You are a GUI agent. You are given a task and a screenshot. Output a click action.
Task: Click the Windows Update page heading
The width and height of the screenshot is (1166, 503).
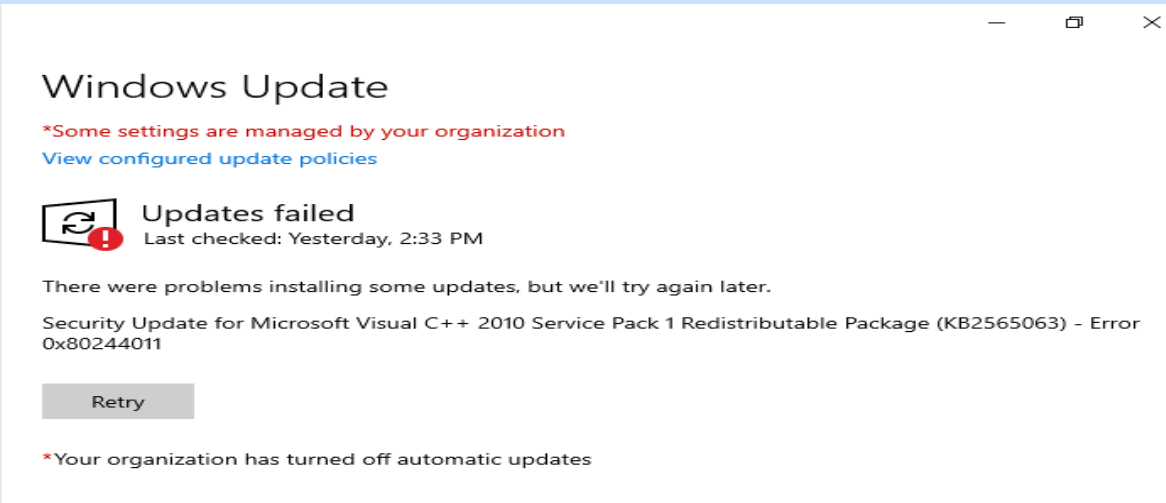pyautogui.click(x=214, y=87)
